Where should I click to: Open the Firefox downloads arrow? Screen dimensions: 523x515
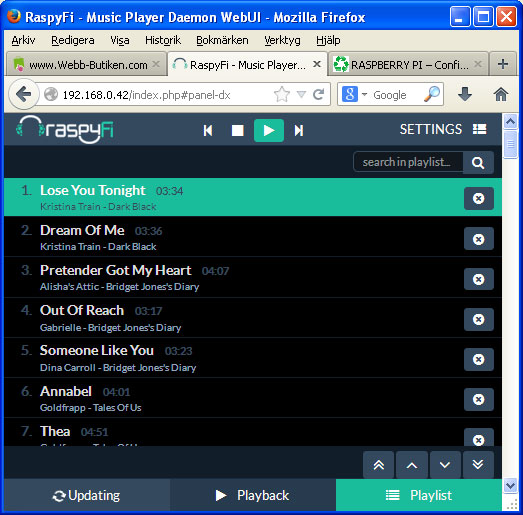click(465, 94)
